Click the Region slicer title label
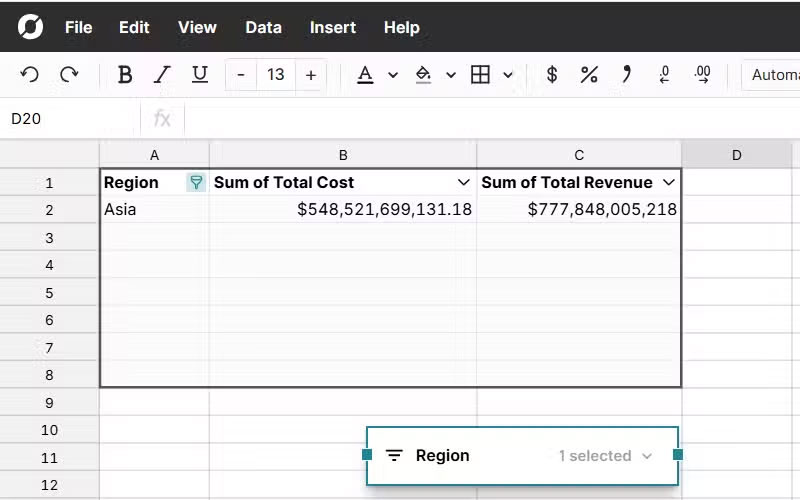Image resolution: width=800 pixels, height=500 pixels. 442,456
